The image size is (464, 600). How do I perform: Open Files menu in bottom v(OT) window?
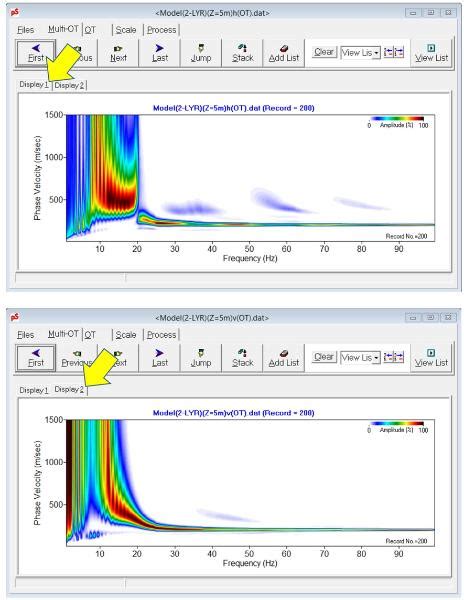coord(26,335)
